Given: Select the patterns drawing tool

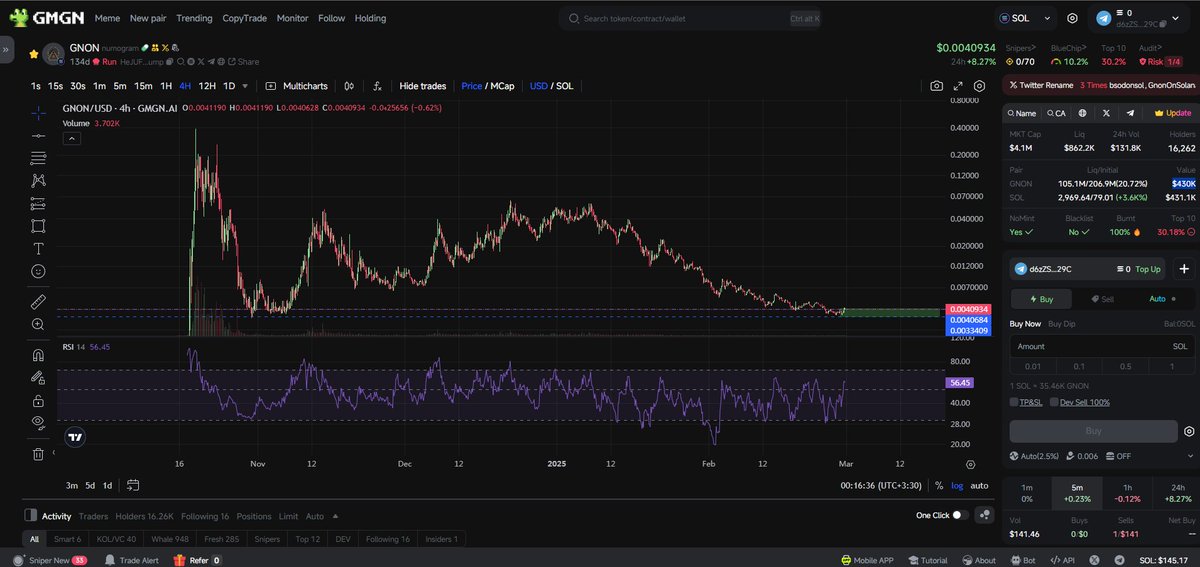Looking at the screenshot, I should (38, 181).
